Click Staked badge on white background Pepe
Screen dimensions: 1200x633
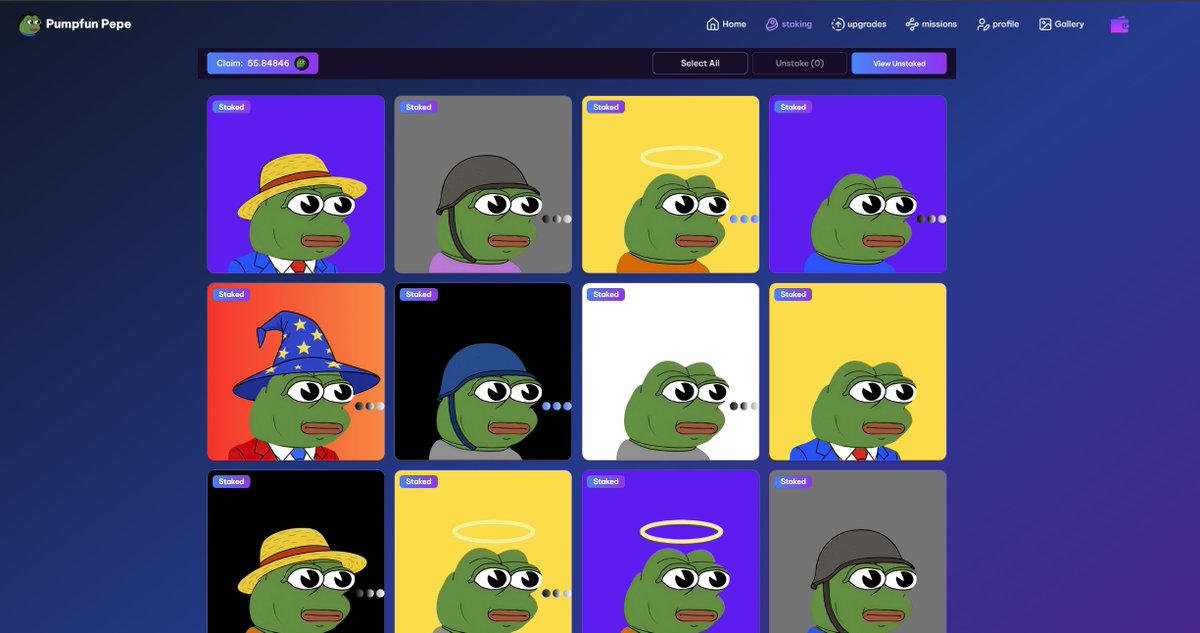606,294
